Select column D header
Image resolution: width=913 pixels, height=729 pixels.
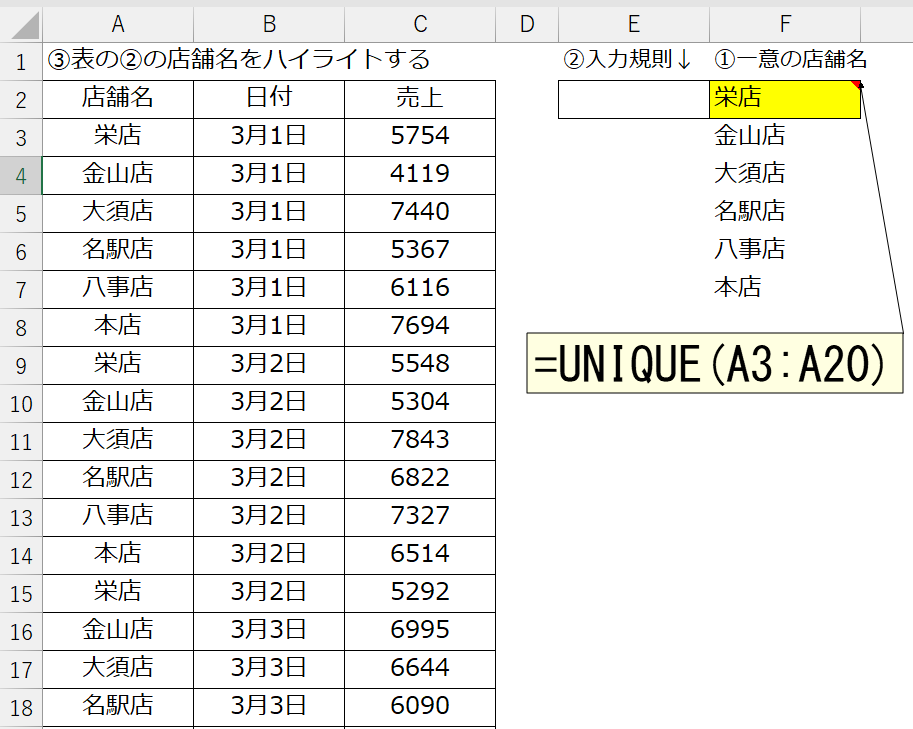527,24
